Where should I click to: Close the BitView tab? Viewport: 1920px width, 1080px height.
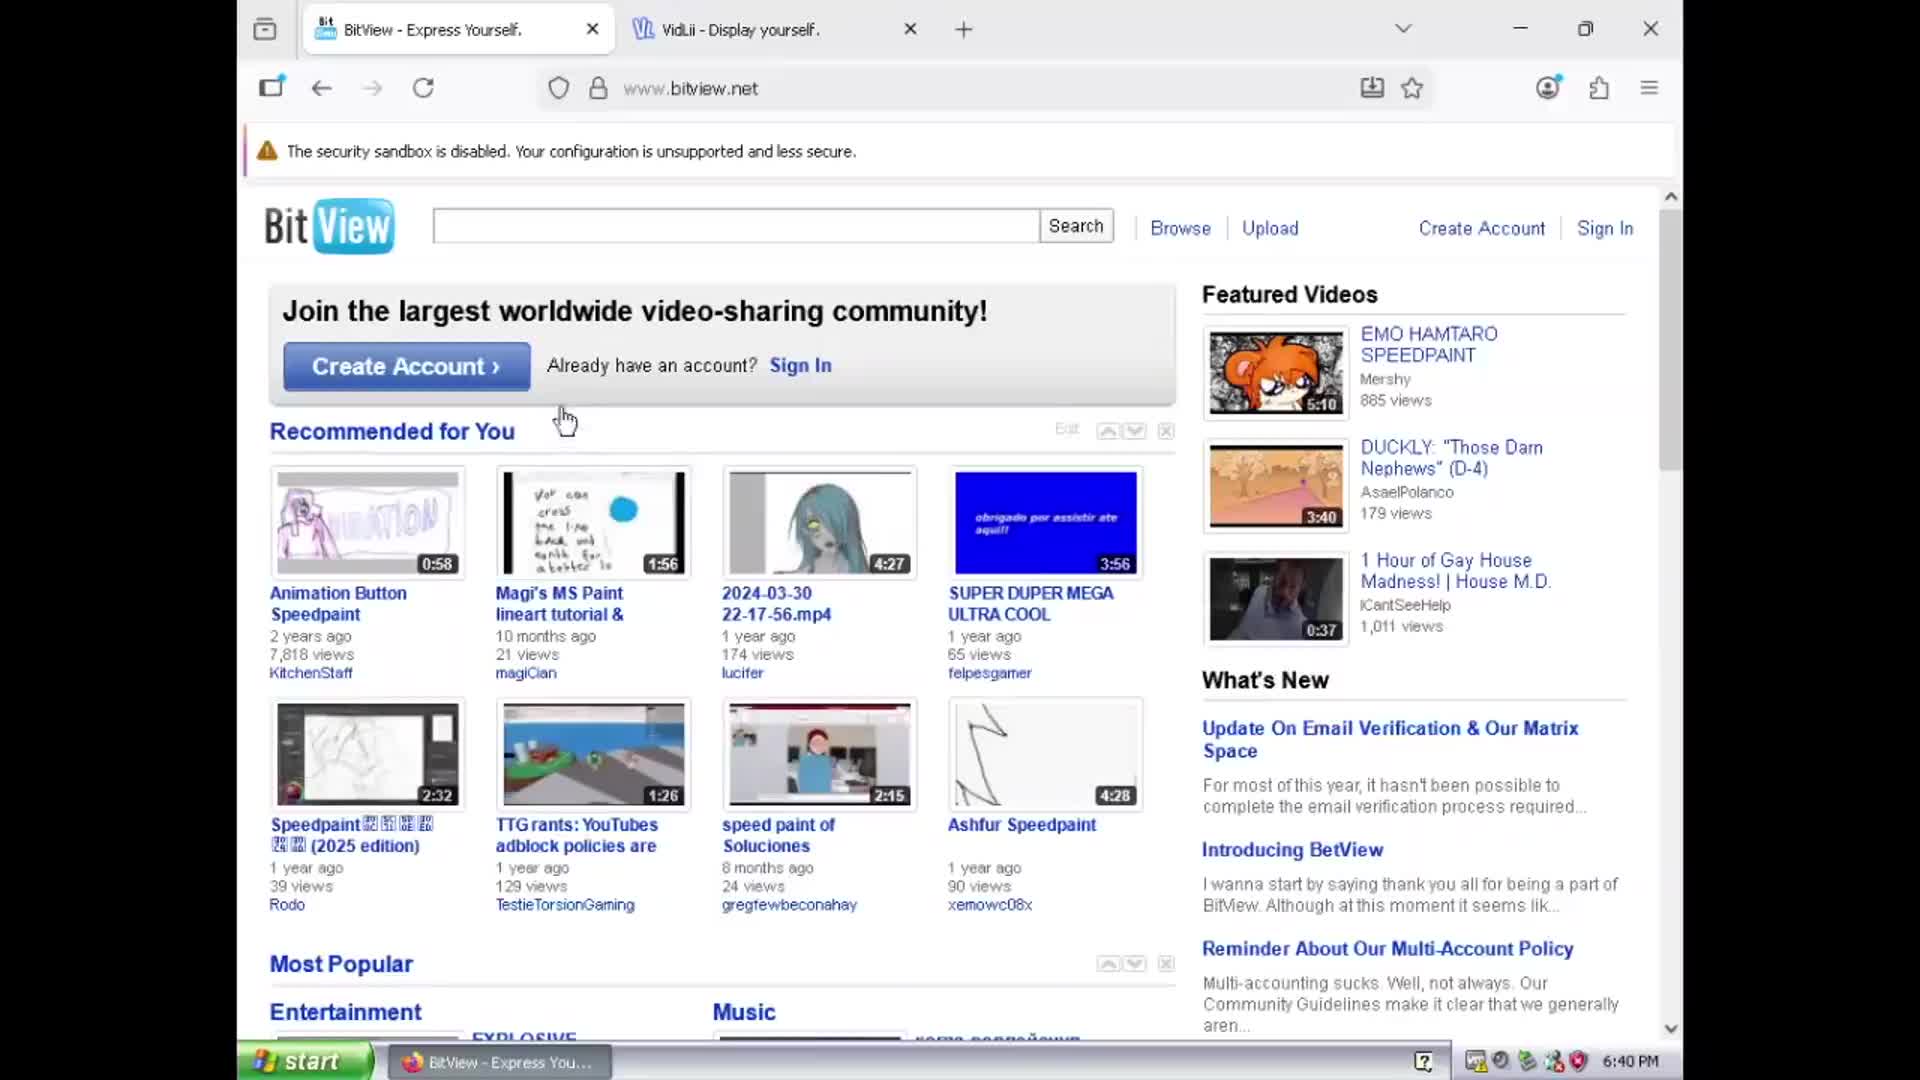tap(593, 29)
